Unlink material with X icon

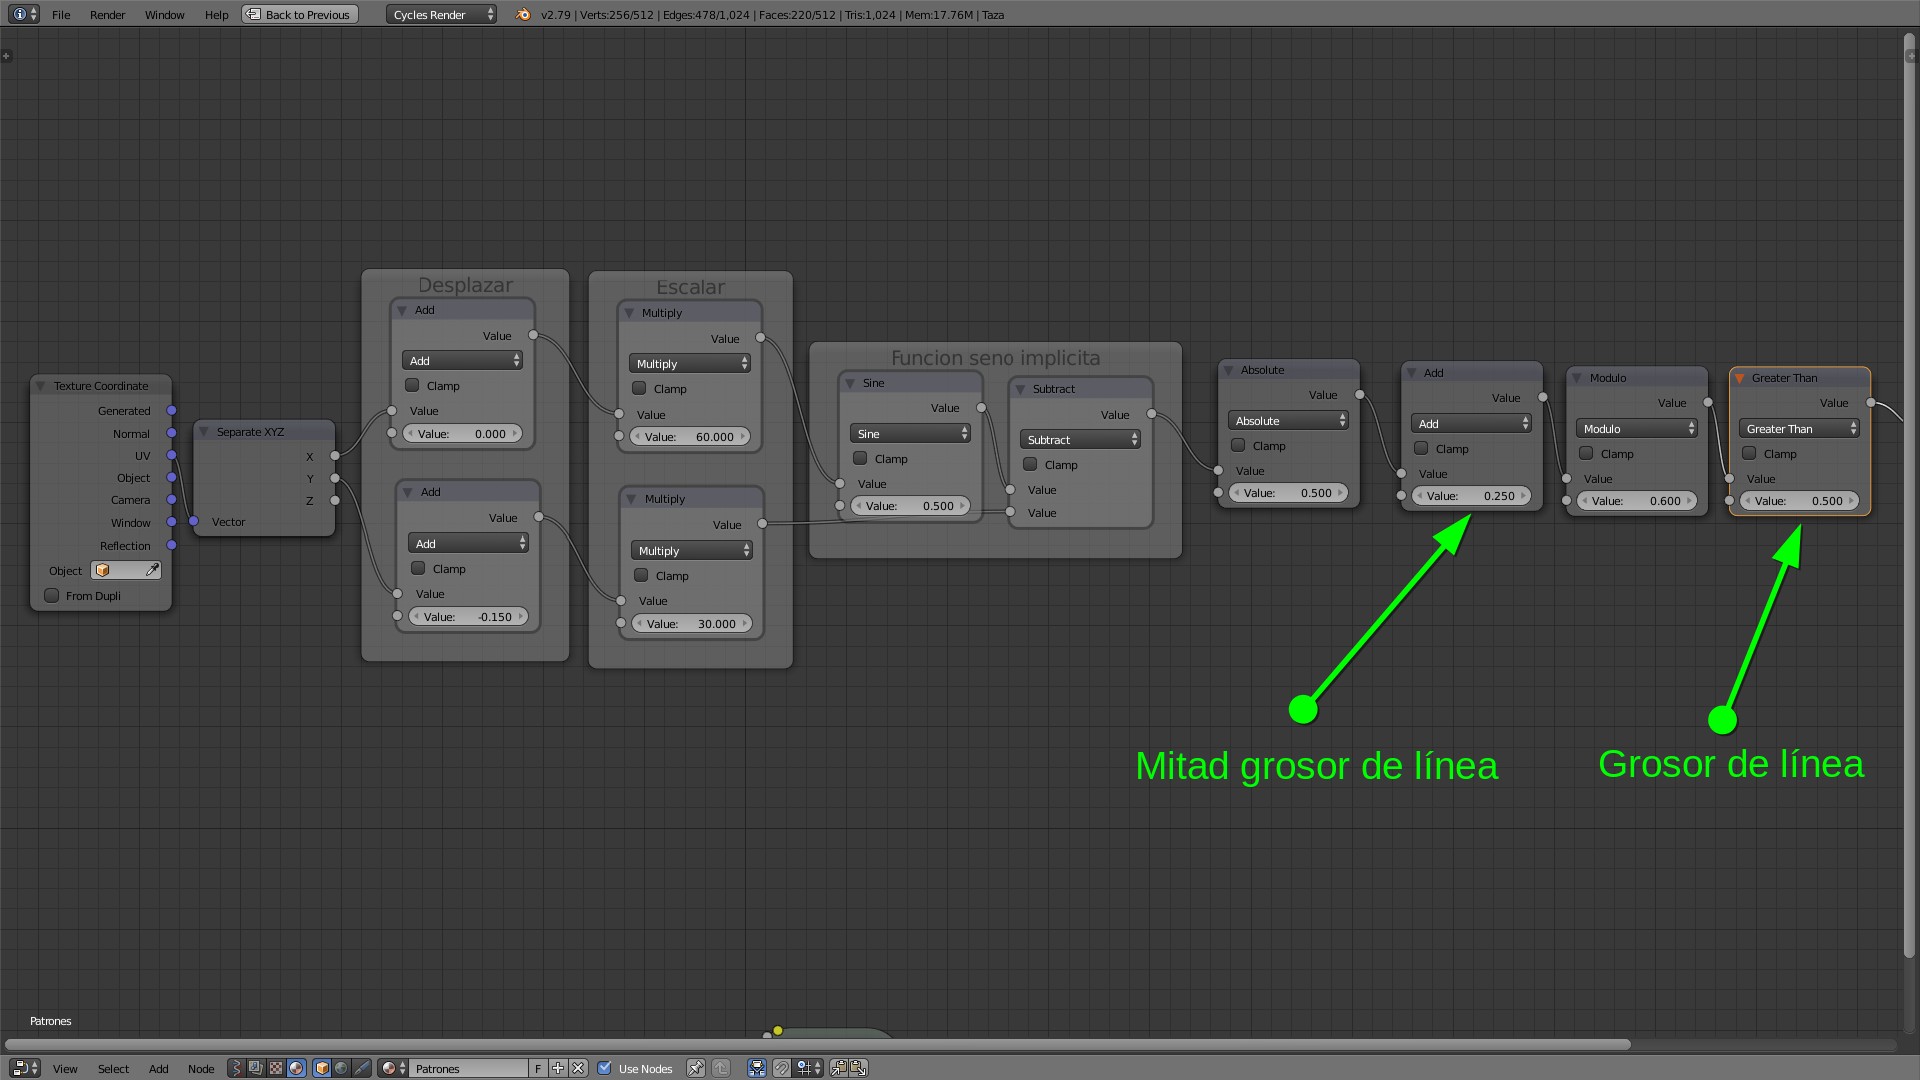(578, 1068)
